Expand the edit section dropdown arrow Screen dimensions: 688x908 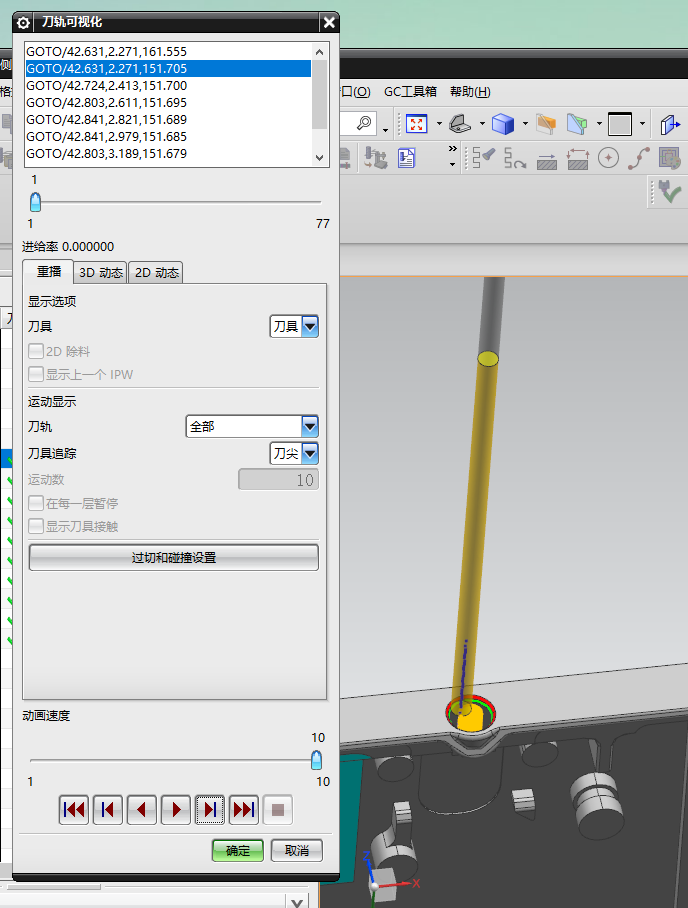pos(599,123)
